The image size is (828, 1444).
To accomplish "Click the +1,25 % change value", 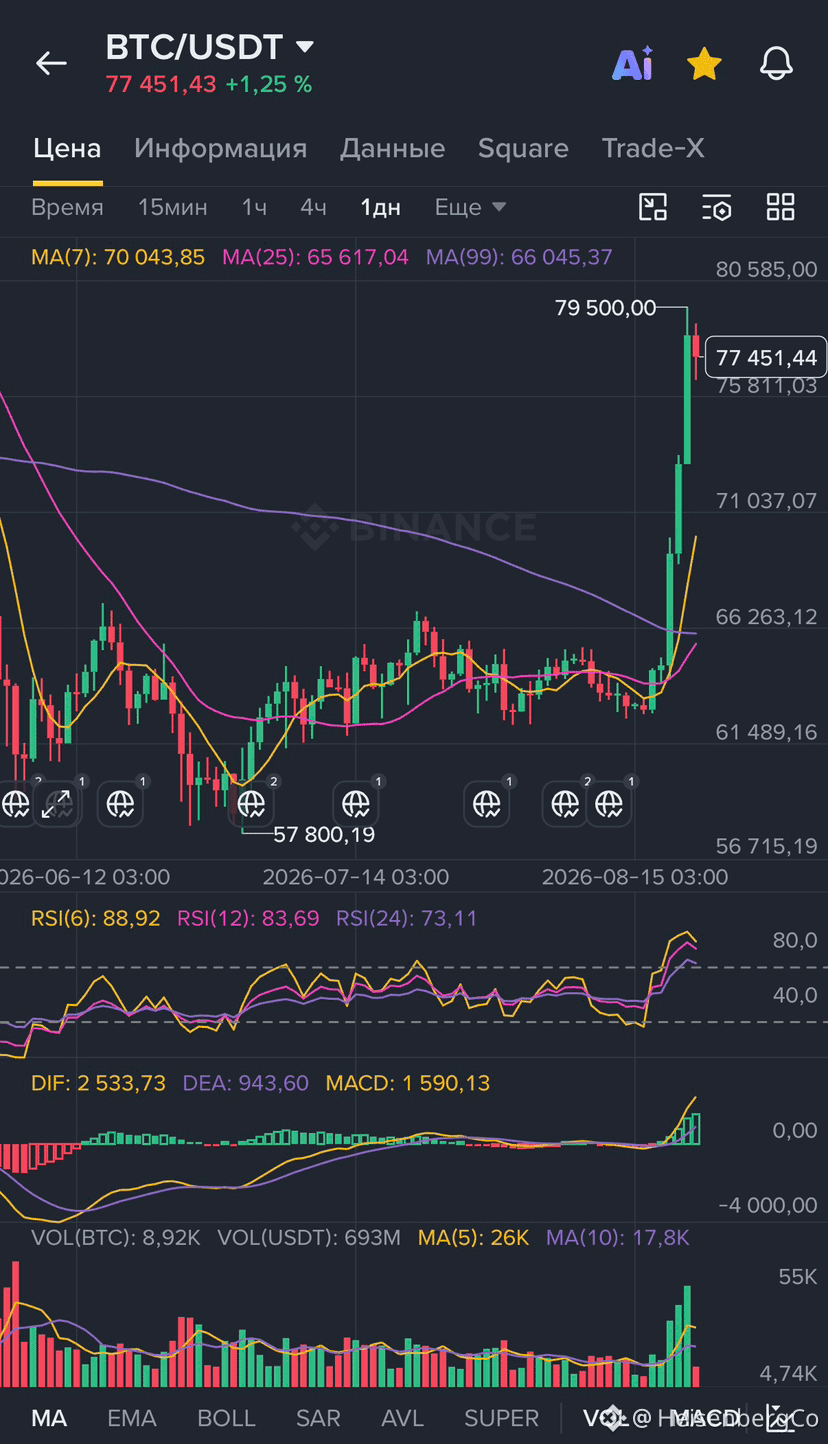I will pyautogui.click(x=269, y=85).
